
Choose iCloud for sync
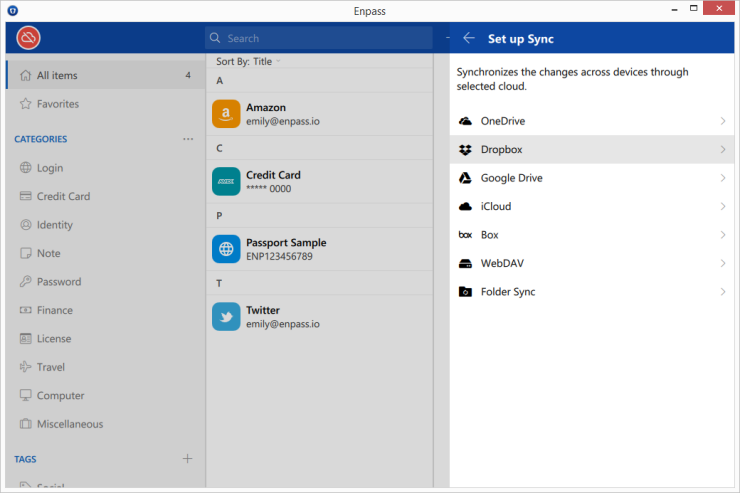click(x=592, y=206)
